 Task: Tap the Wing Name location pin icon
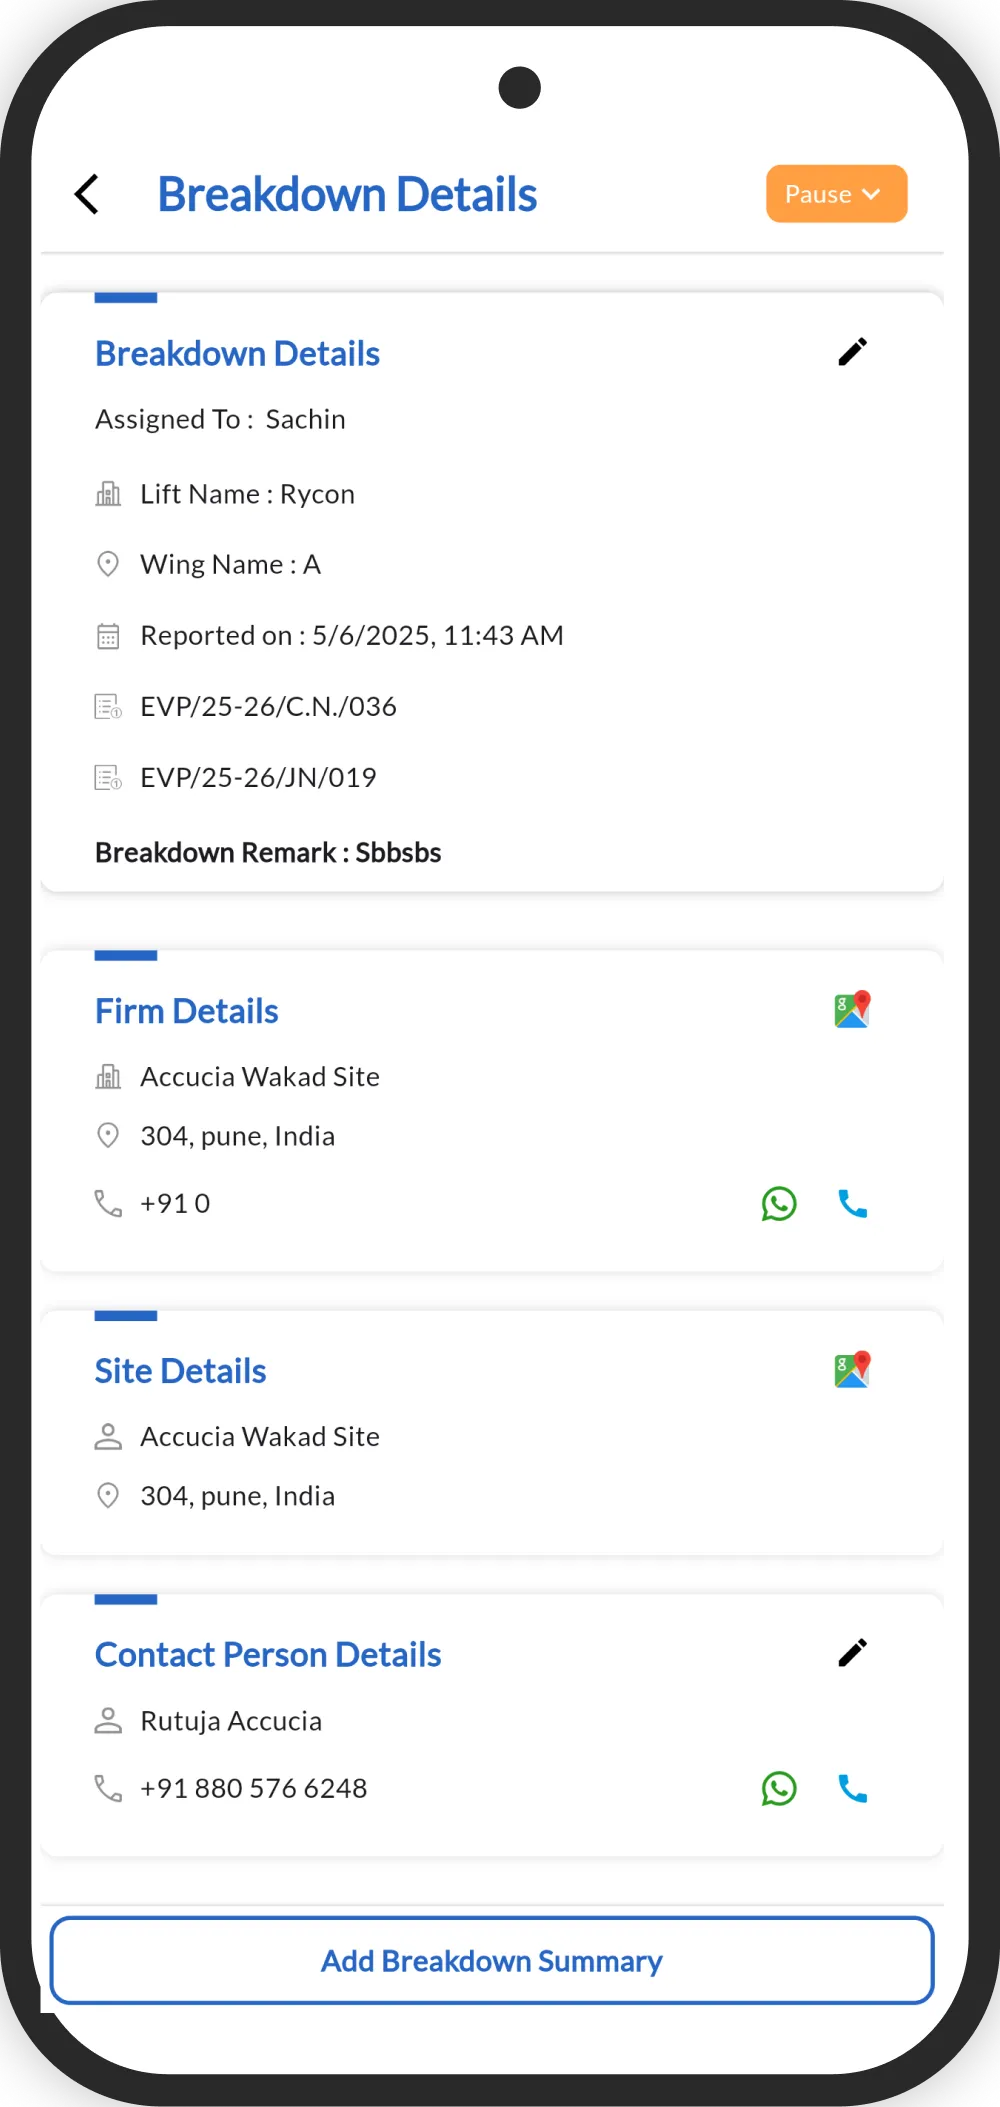tap(108, 564)
